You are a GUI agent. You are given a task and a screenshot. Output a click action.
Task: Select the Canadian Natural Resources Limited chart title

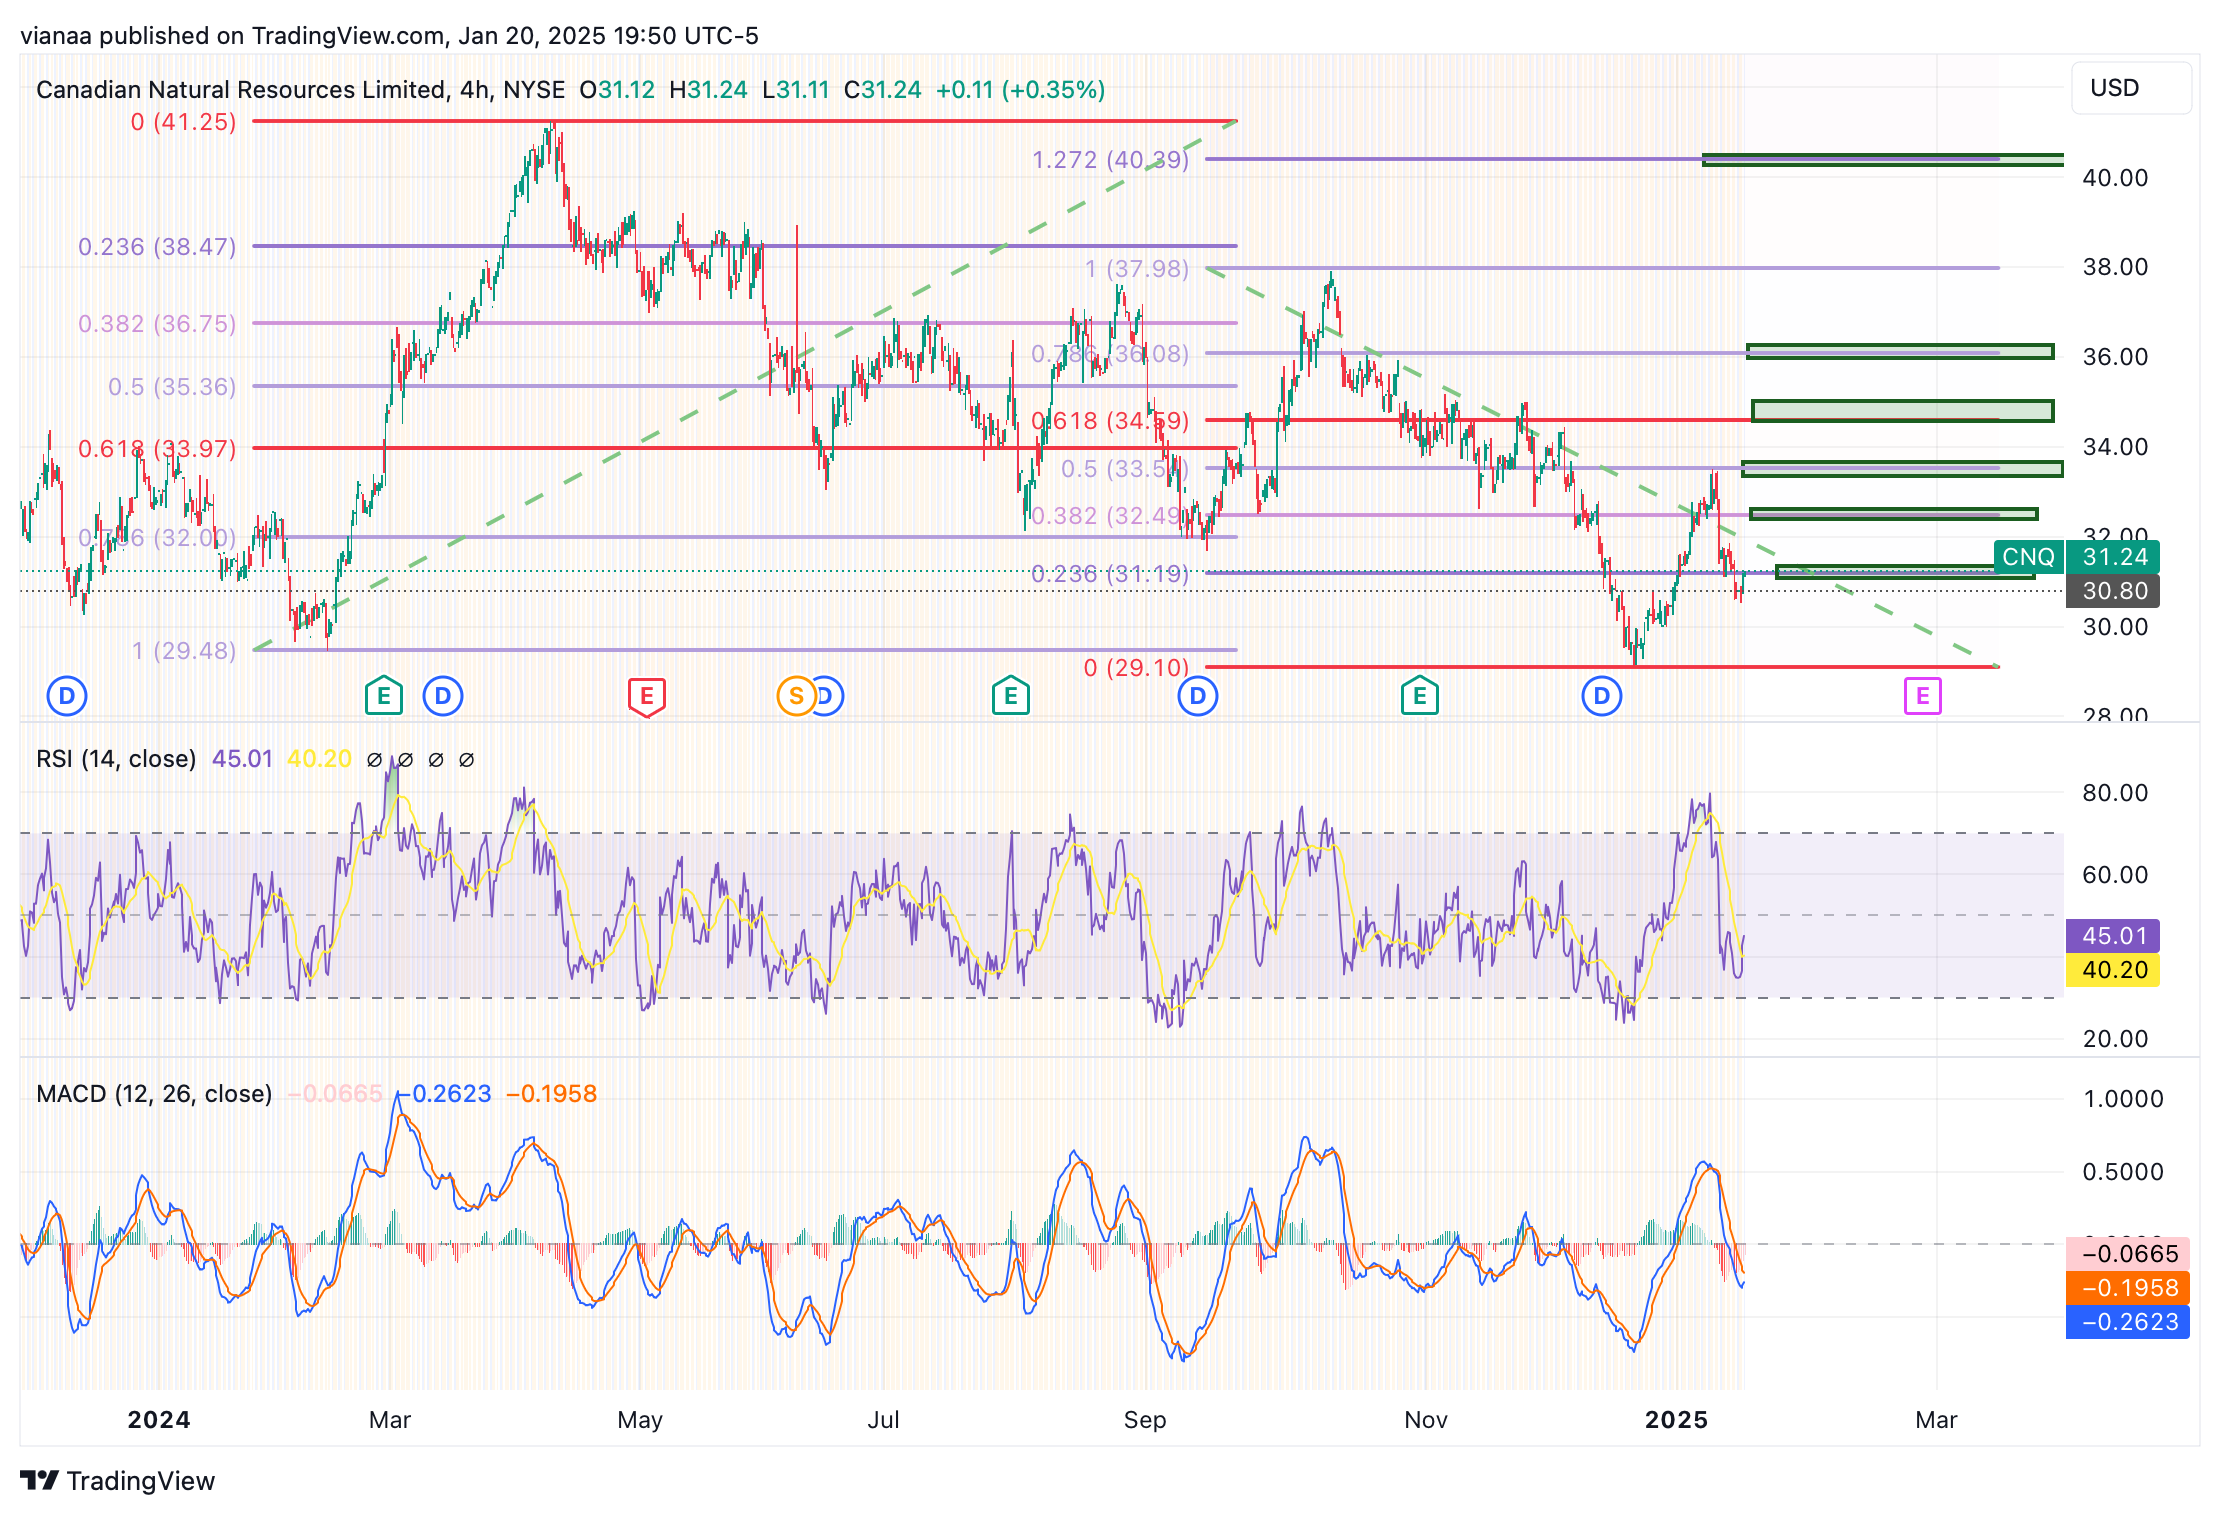pos(241,90)
